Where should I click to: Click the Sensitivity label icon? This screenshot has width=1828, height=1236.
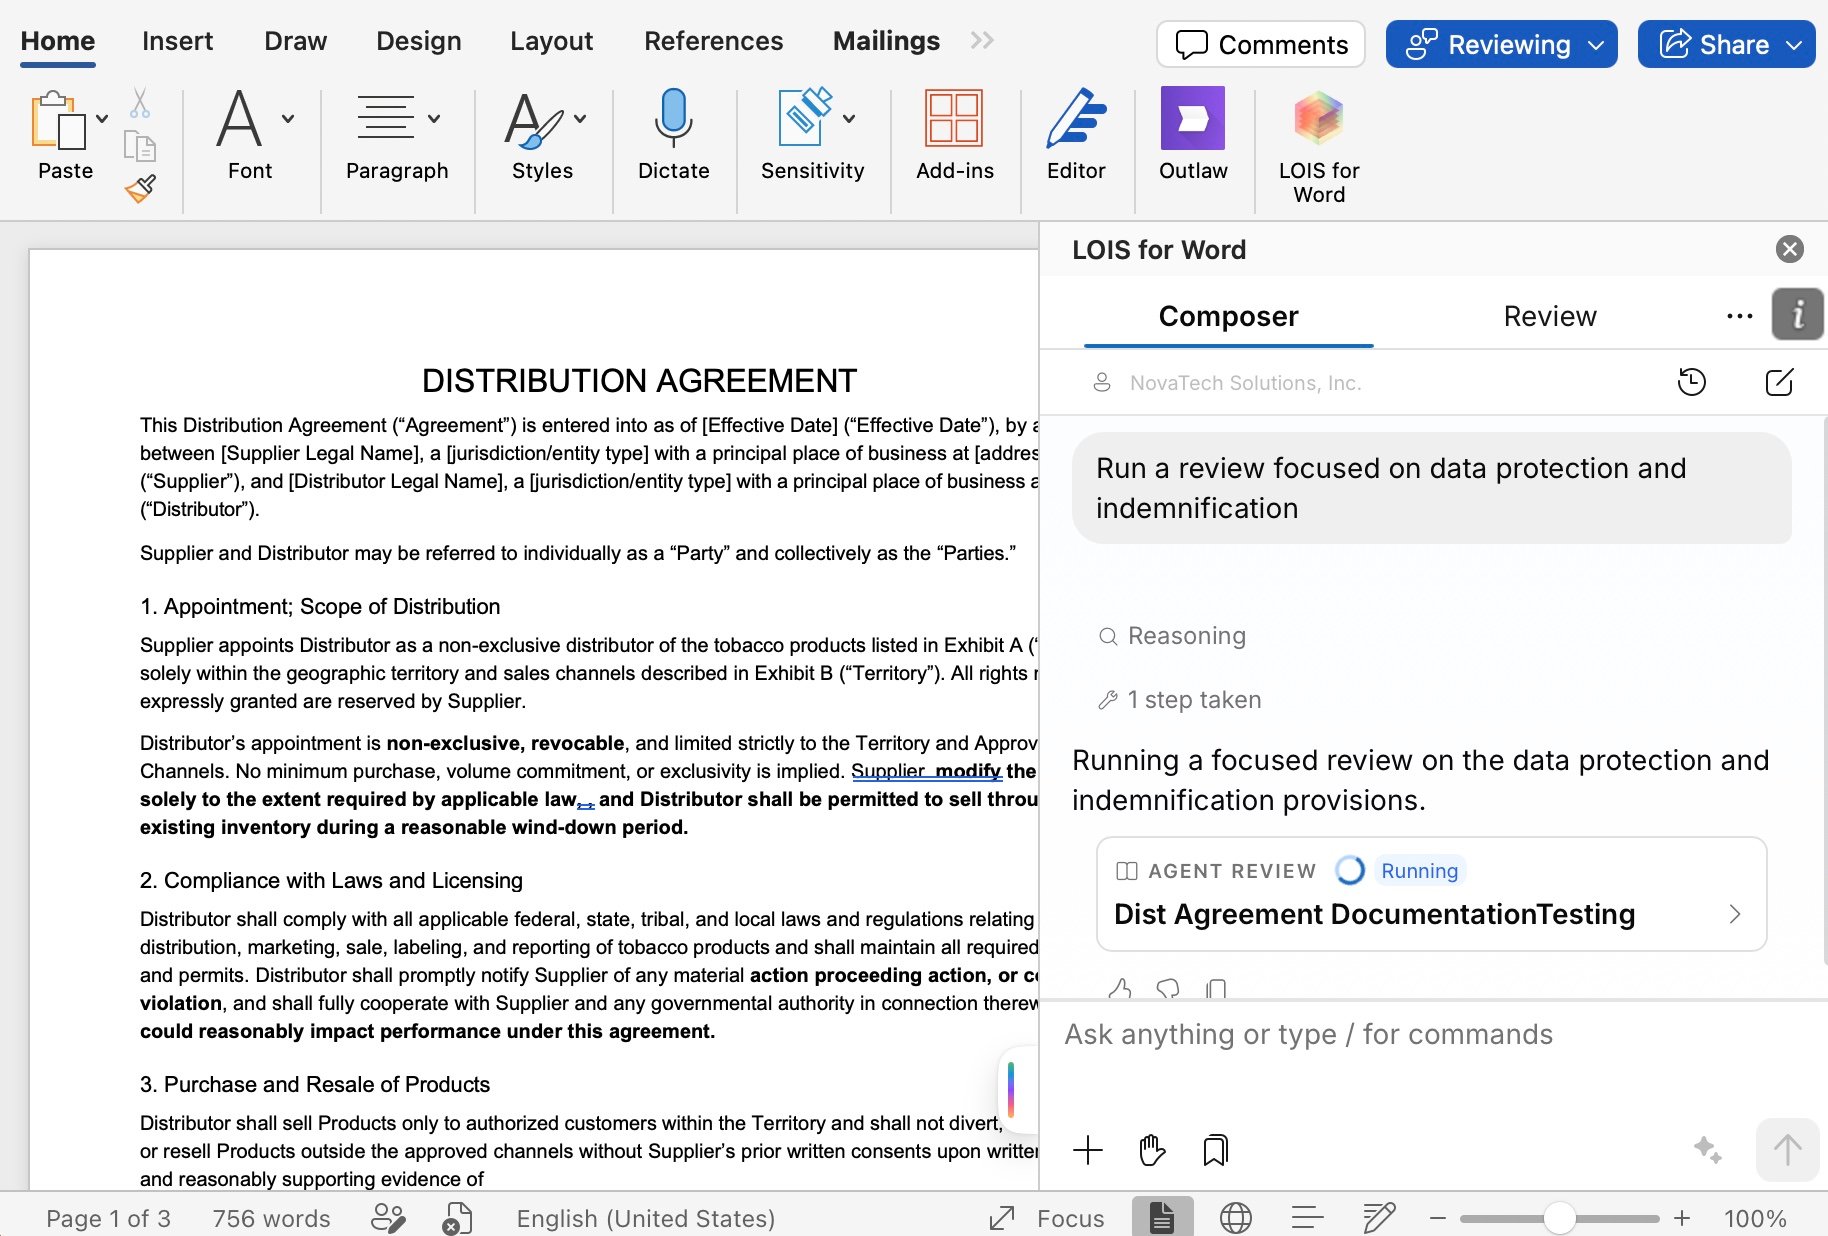pos(806,118)
